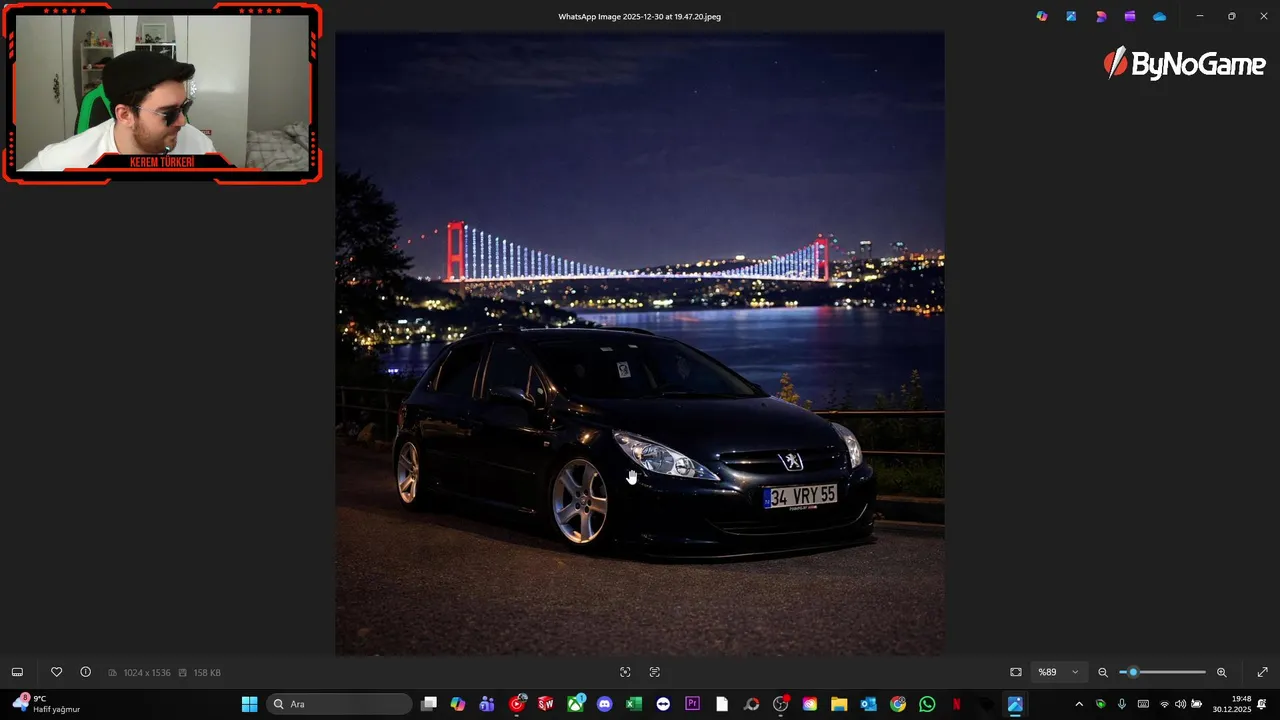Toggle the filmstrip view icon
Image resolution: width=1280 pixels, height=720 pixels.
[17, 672]
